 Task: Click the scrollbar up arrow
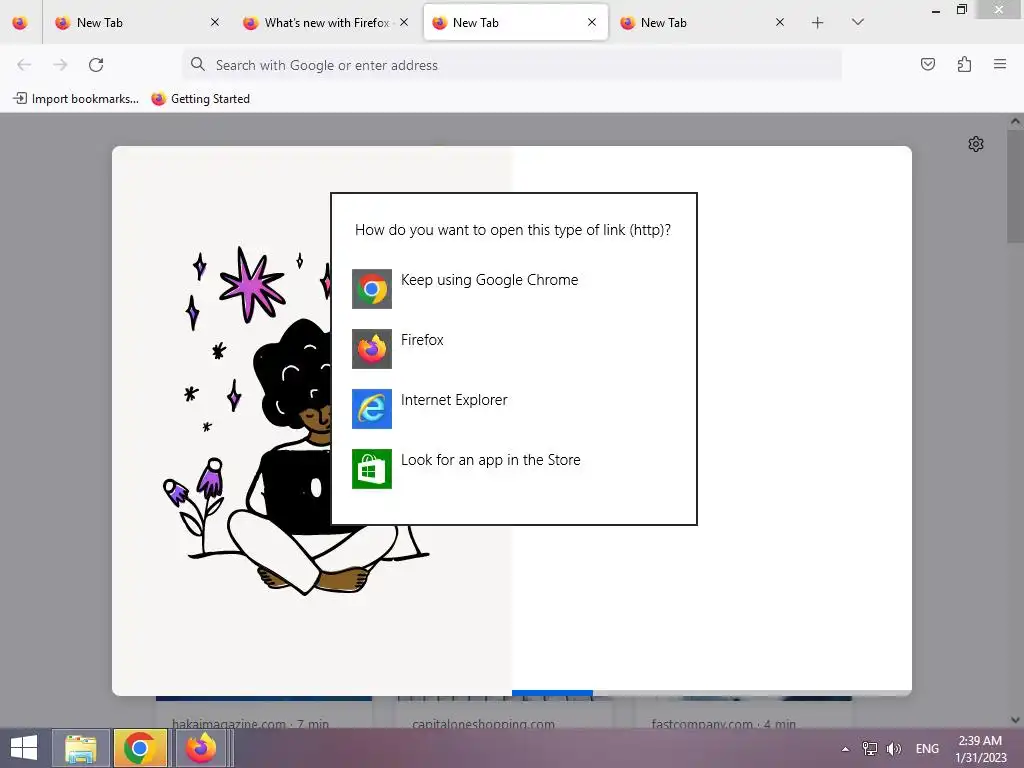1015,121
